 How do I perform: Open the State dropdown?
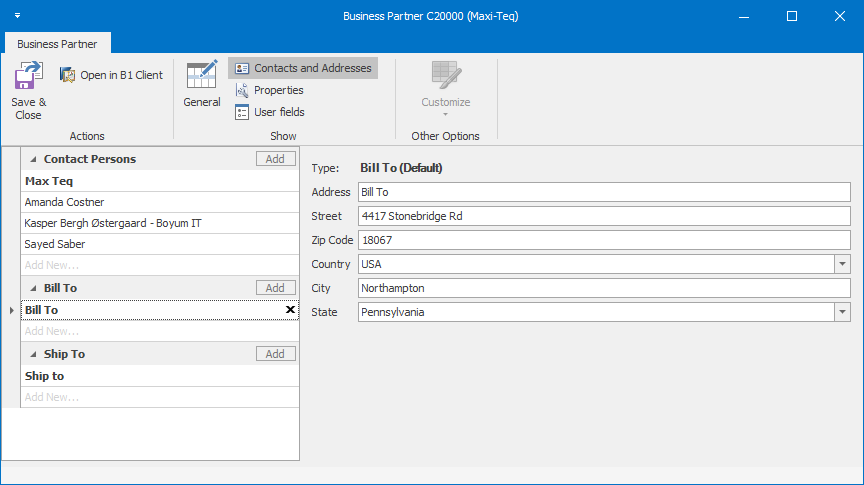tap(843, 312)
